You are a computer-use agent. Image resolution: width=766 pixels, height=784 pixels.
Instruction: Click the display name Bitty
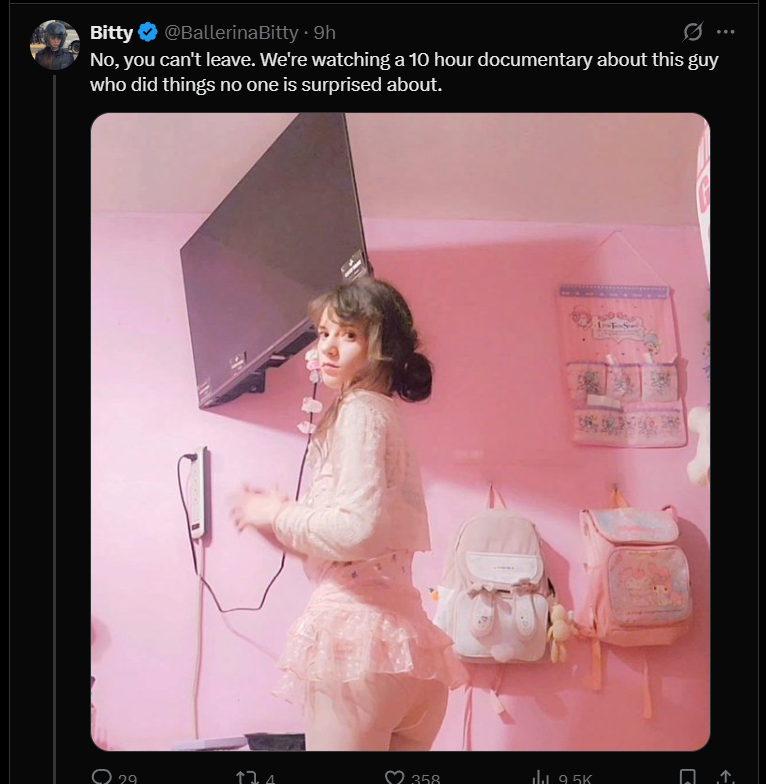point(111,32)
